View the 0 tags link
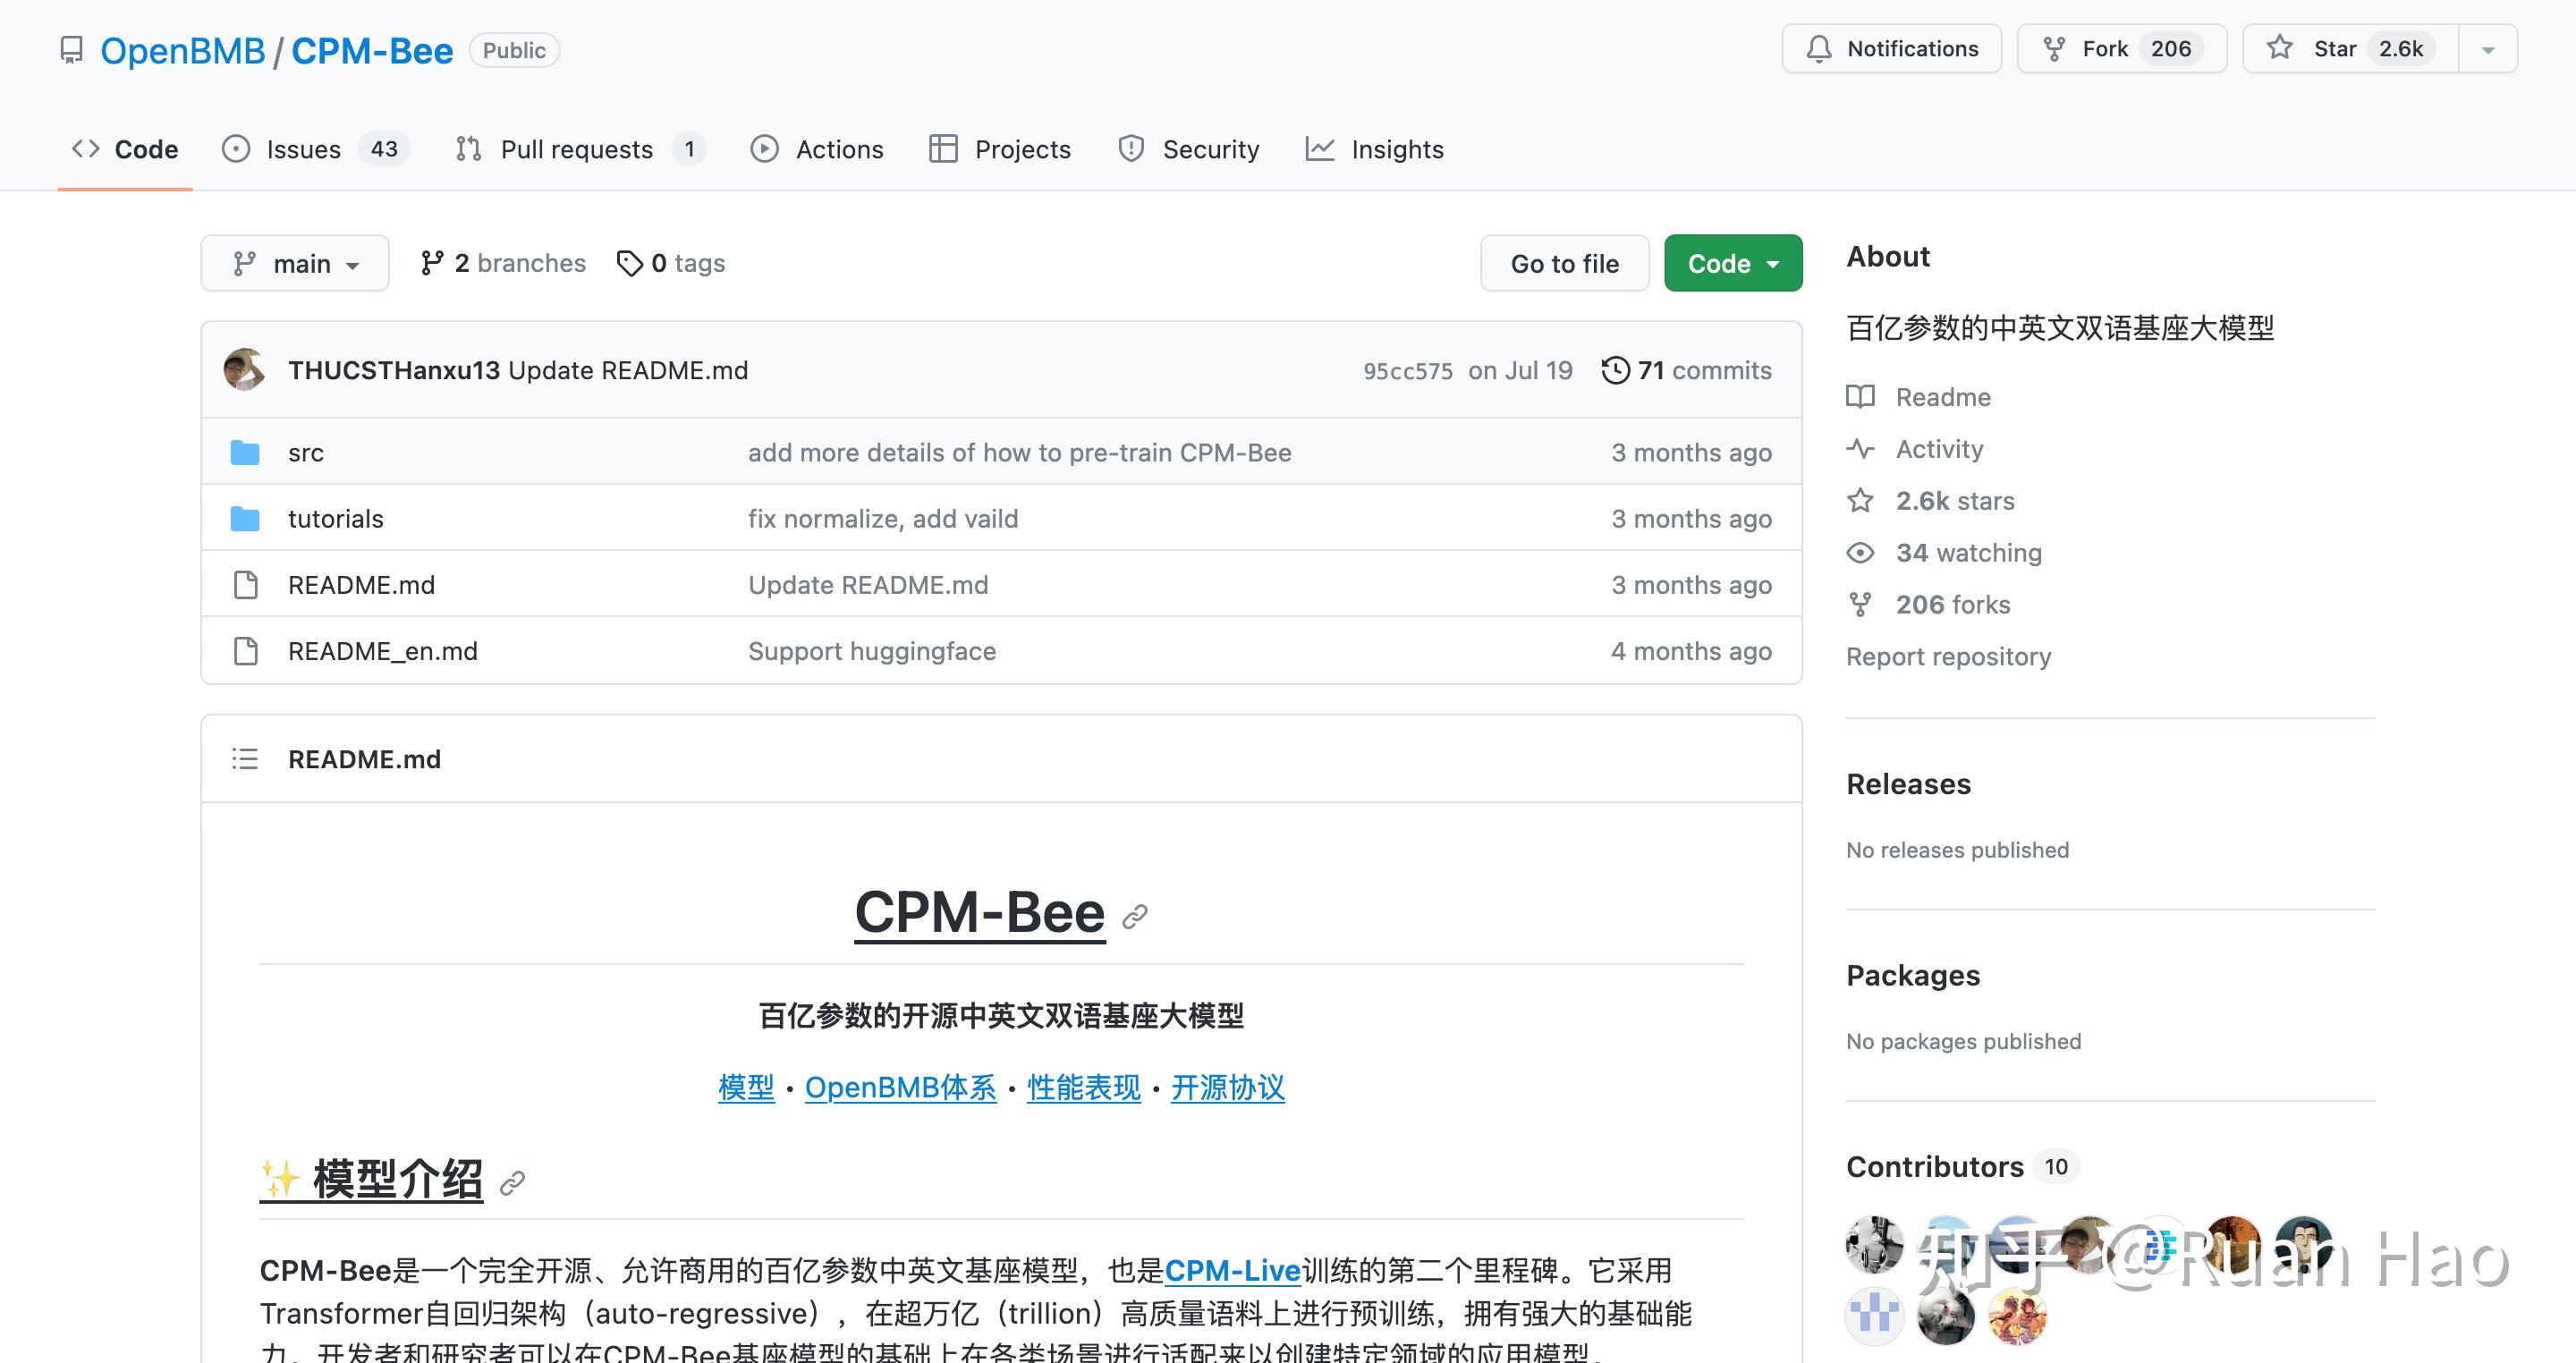Image resolution: width=2576 pixels, height=1363 pixels. tap(671, 263)
